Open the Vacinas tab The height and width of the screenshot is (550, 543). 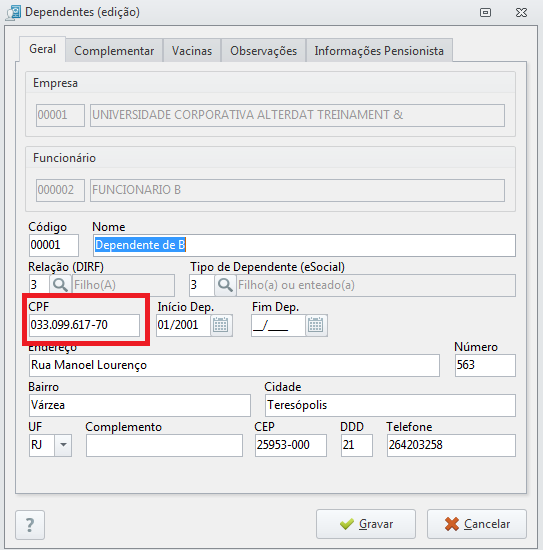192,51
